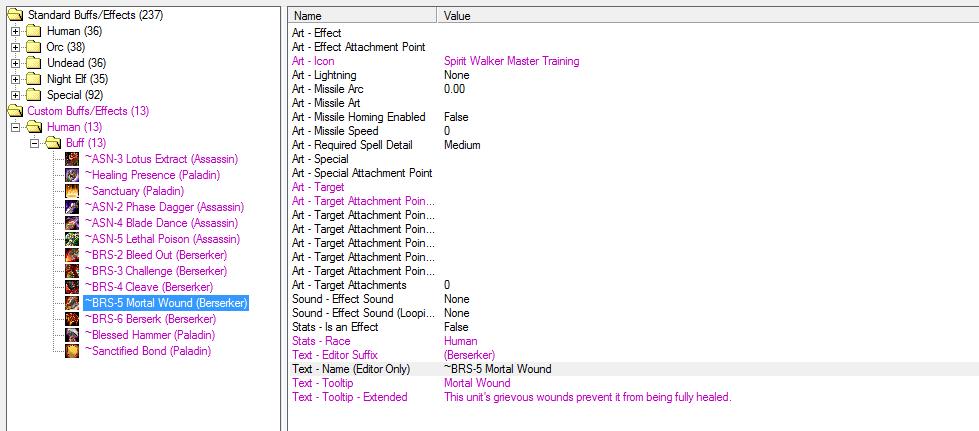Viewport: 979px width, 431px height.
Task: Click the Spirit Walker Master Training value
Action: (511, 61)
